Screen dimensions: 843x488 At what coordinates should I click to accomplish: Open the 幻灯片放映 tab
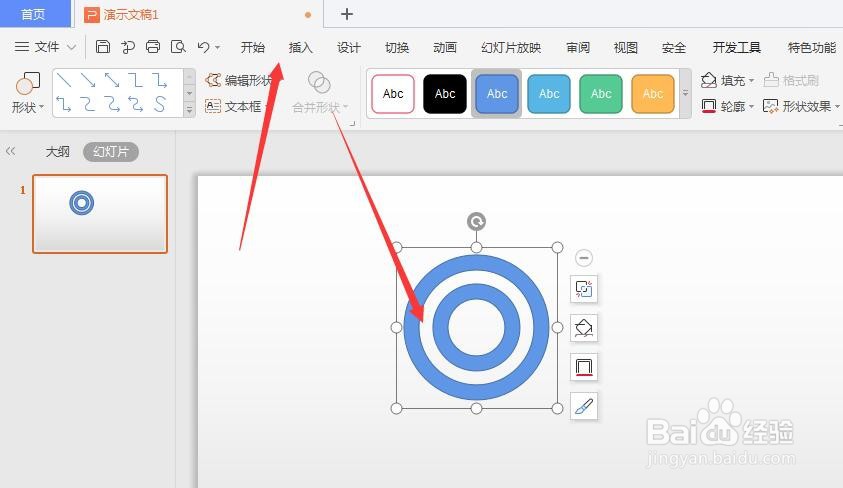coord(511,47)
